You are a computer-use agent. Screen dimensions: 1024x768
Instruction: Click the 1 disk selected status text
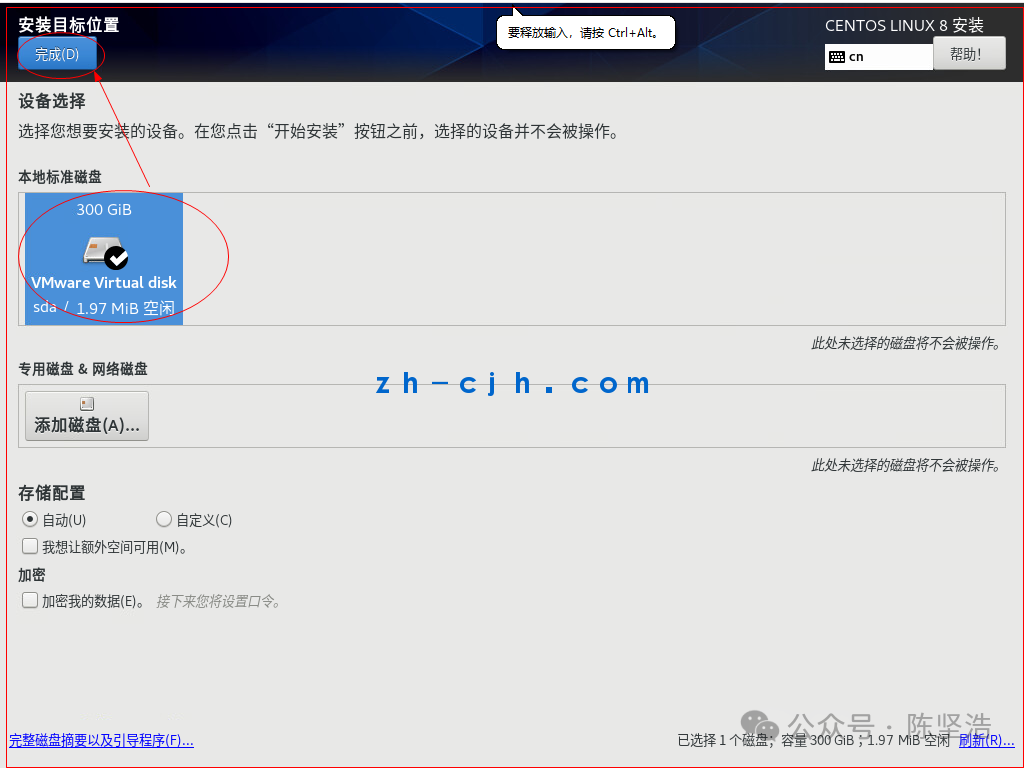pos(814,740)
